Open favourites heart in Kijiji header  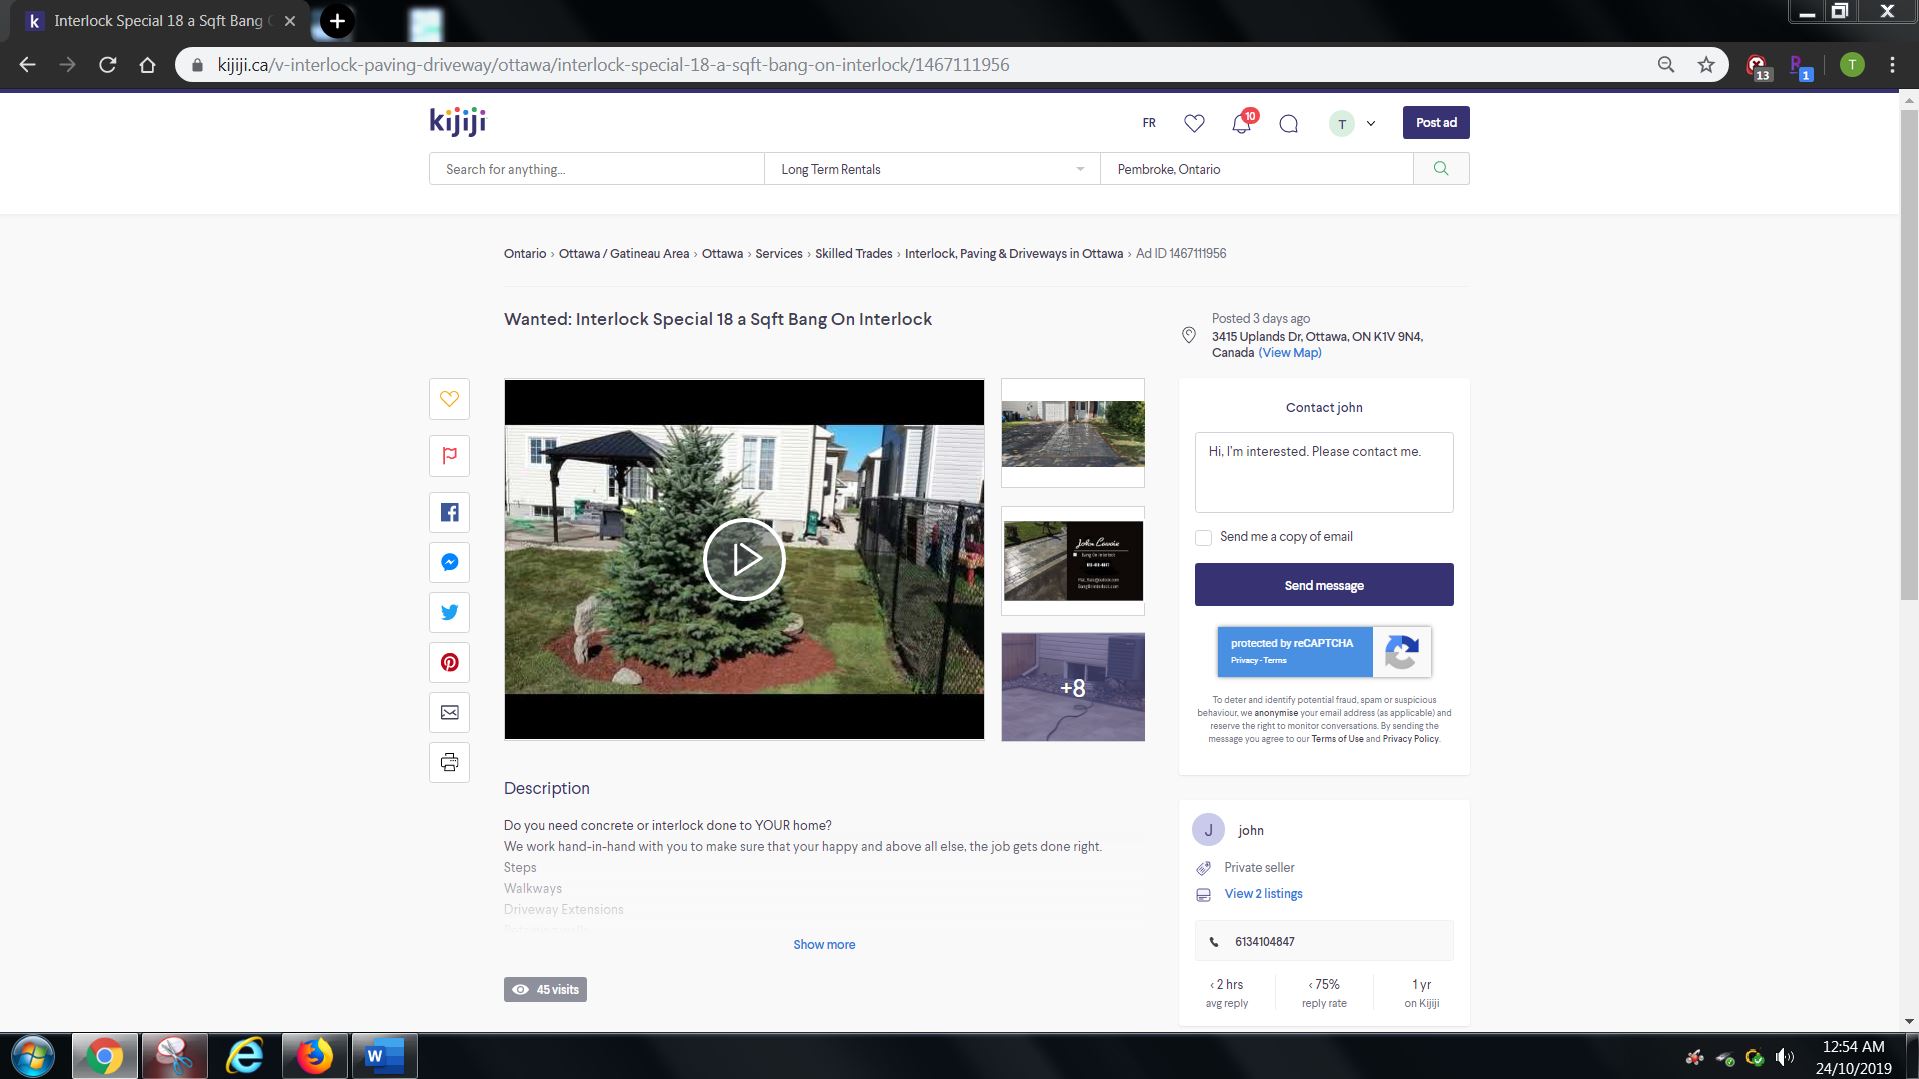1194,123
